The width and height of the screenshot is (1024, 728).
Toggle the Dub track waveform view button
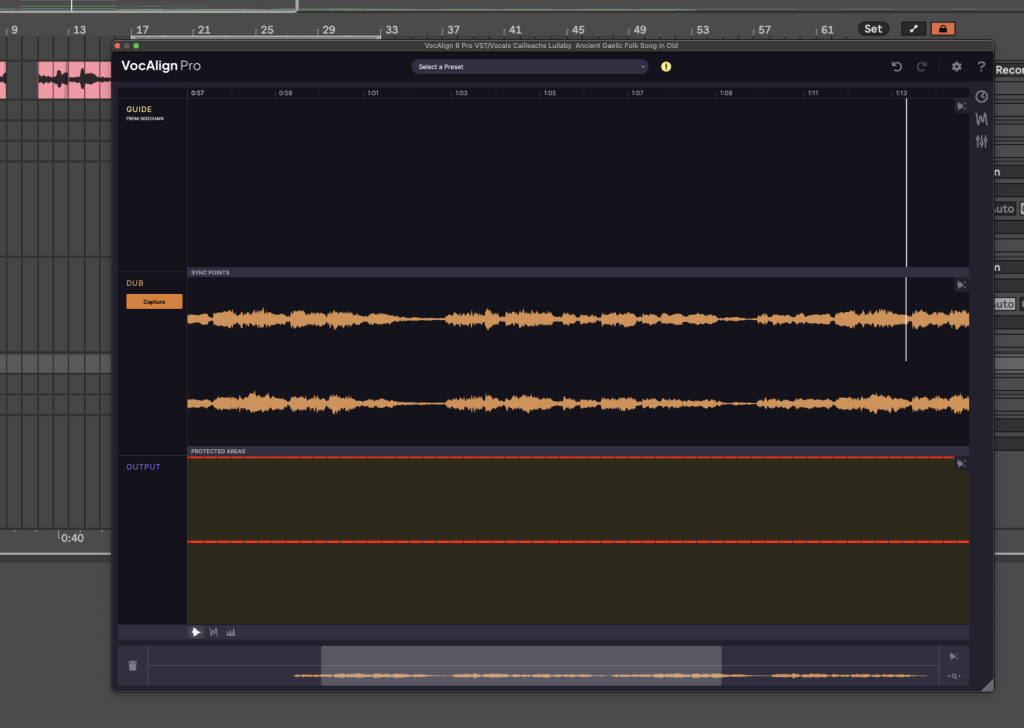click(x=960, y=285)
